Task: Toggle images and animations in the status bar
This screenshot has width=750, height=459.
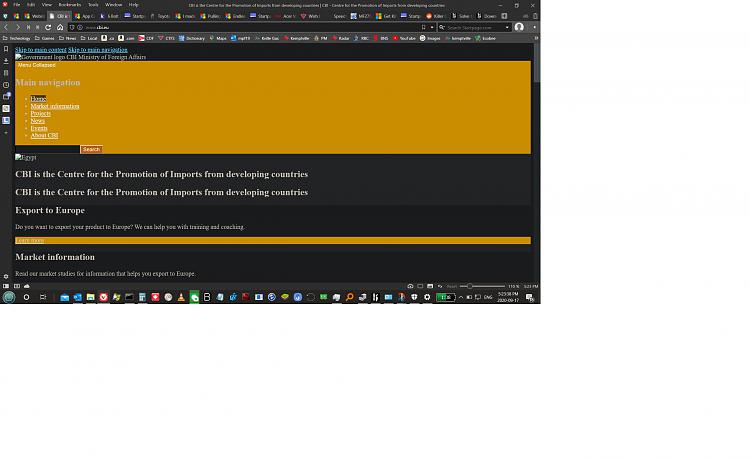Action: pos(430,286)
